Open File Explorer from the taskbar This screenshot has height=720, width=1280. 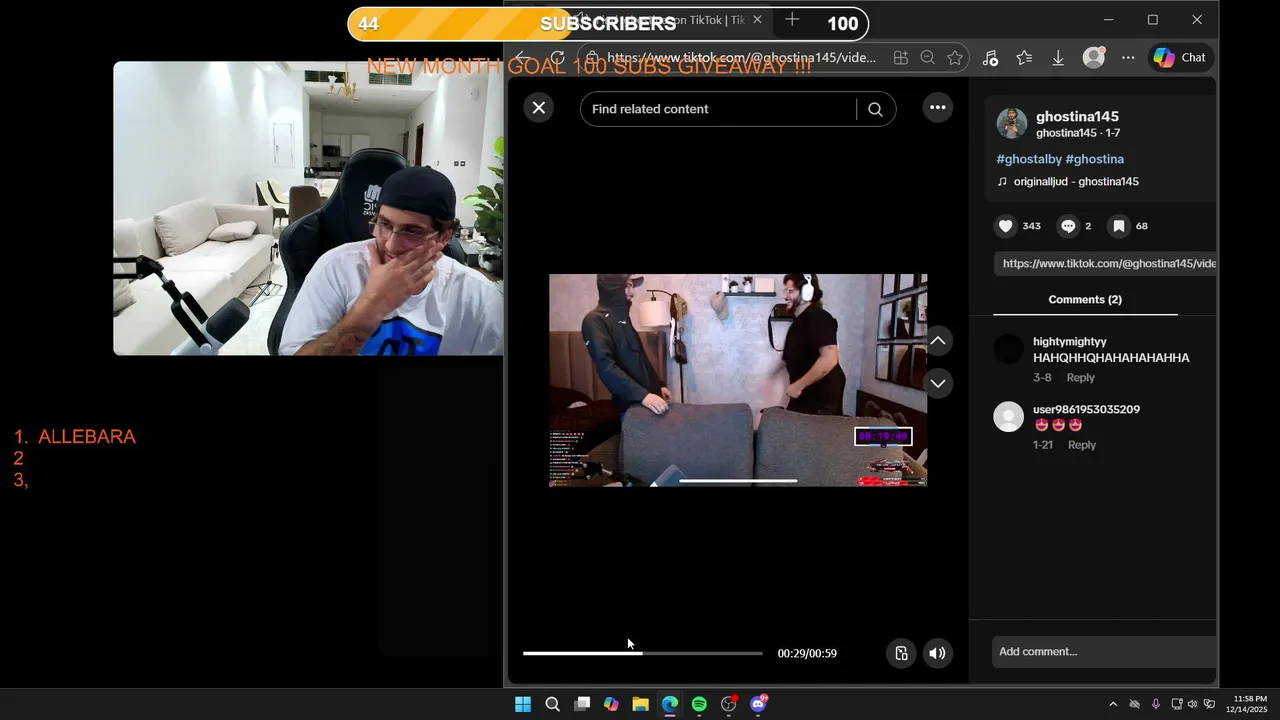click(x=641, y=704)
